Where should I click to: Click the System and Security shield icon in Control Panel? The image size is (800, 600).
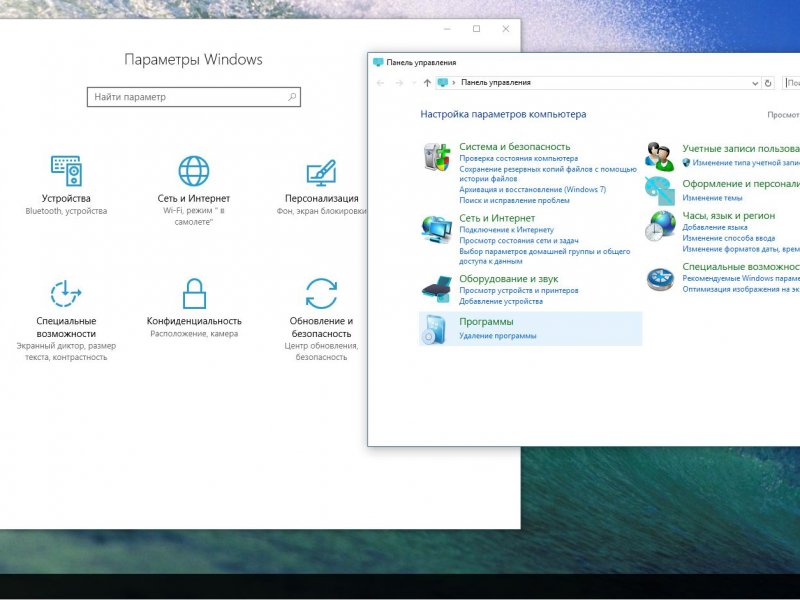pos(437,156)
